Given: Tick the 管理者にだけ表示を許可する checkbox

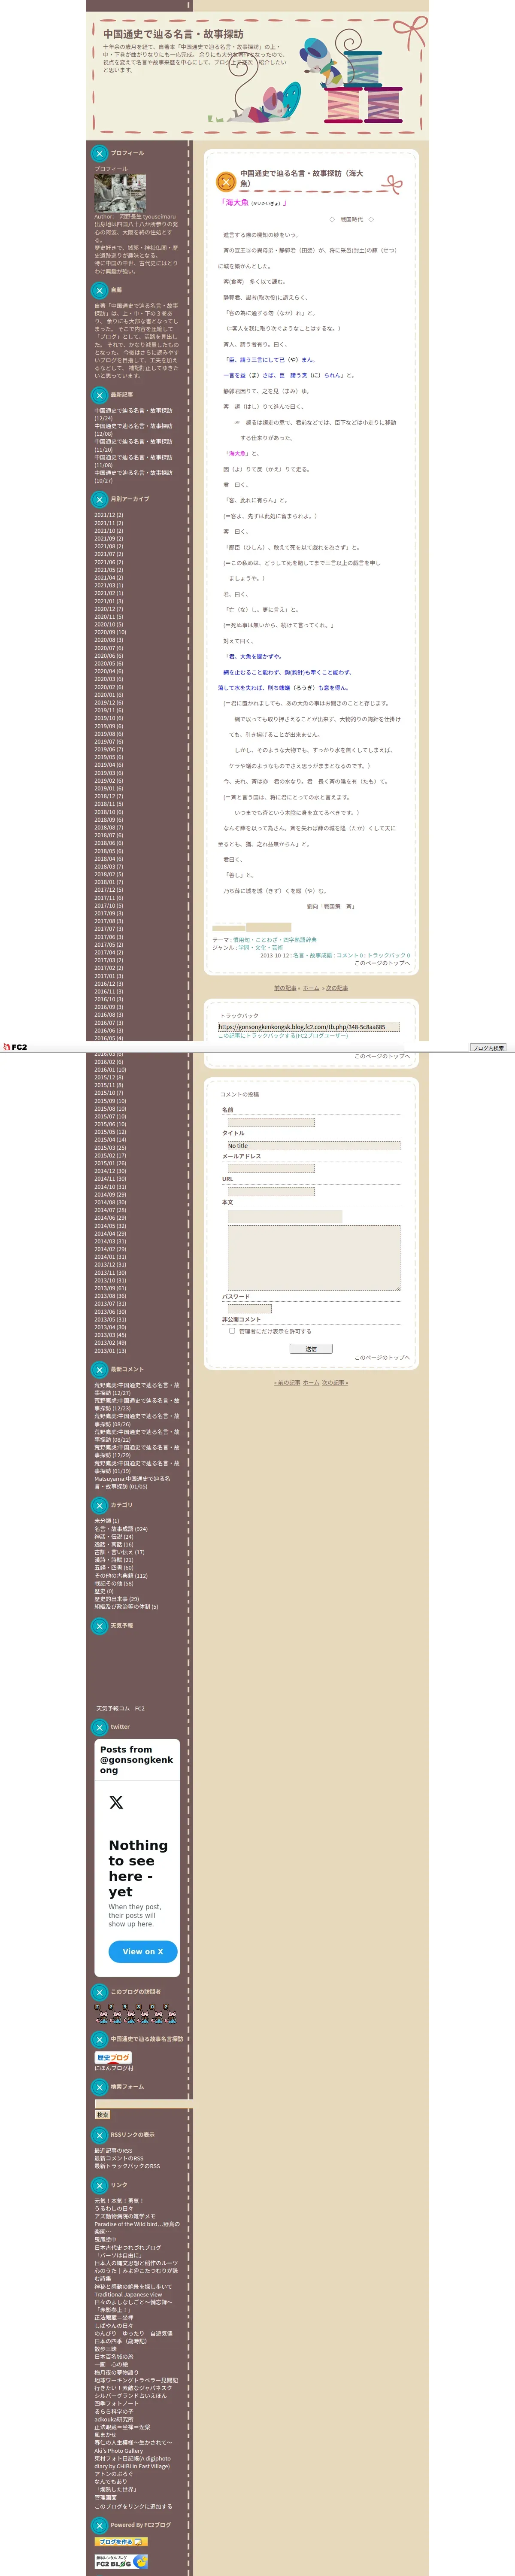Looking at the screenshot, I should click(x=232, y=1331).
